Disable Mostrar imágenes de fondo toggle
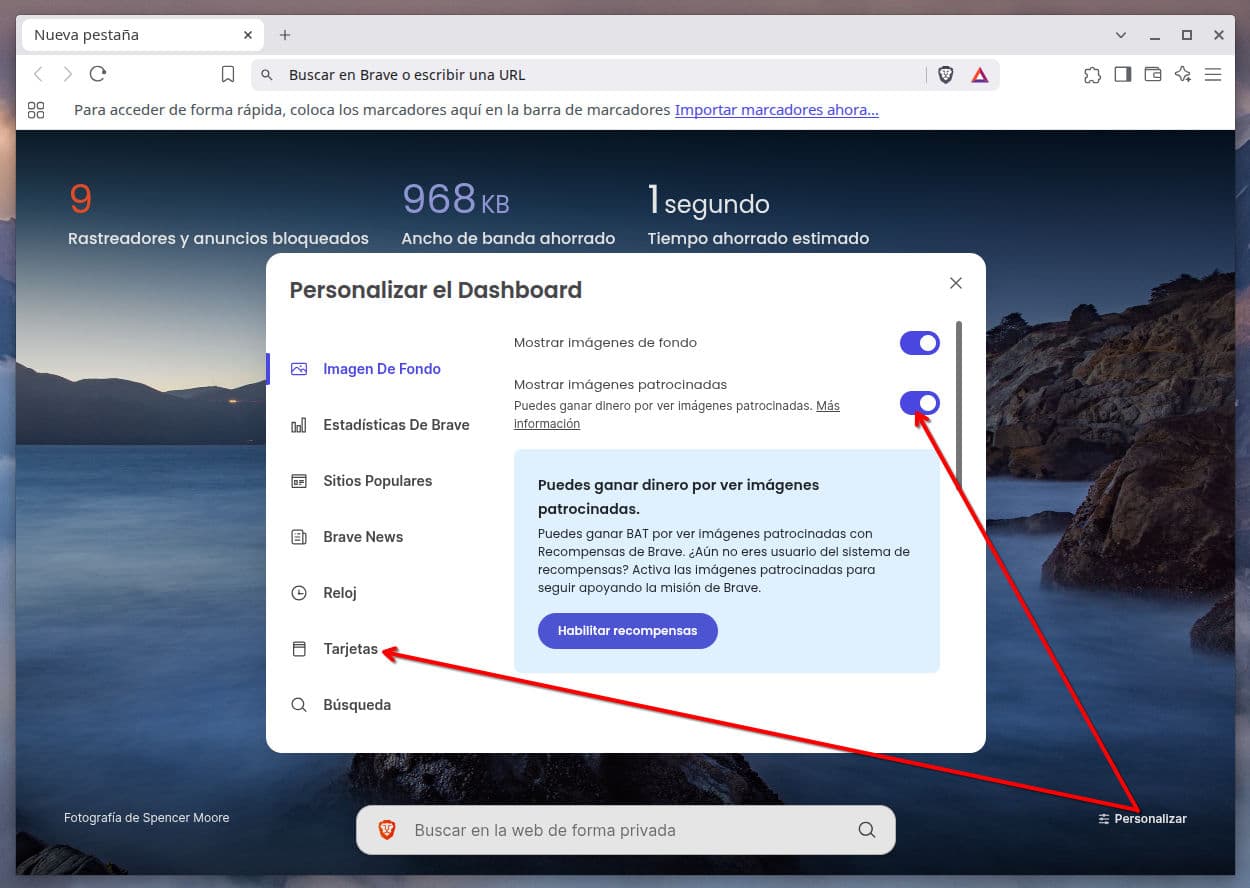The width and height of the screenshot is (1250, 888). (920, 343)
